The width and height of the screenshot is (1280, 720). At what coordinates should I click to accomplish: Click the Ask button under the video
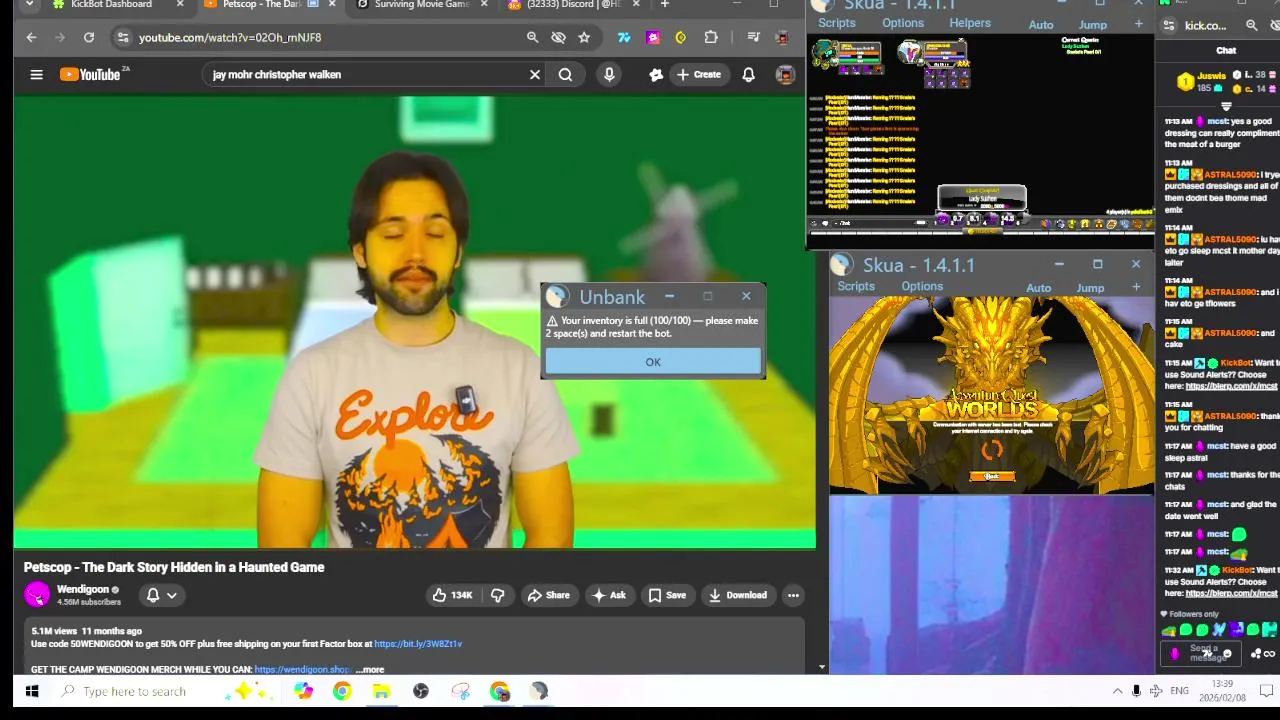pyautogui.click(x=609, y=595)
